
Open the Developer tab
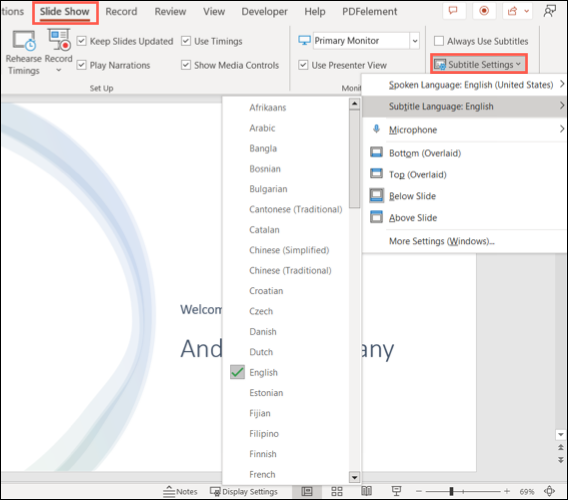264,12
